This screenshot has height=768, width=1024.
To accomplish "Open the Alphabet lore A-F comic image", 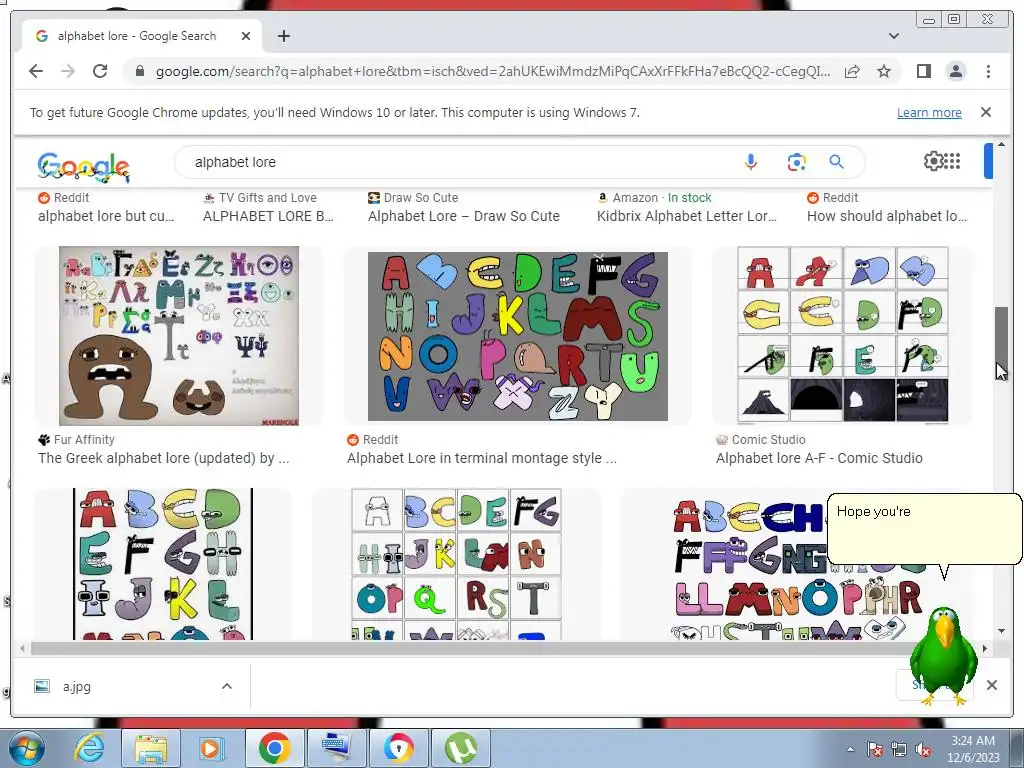I will [842, 336].
